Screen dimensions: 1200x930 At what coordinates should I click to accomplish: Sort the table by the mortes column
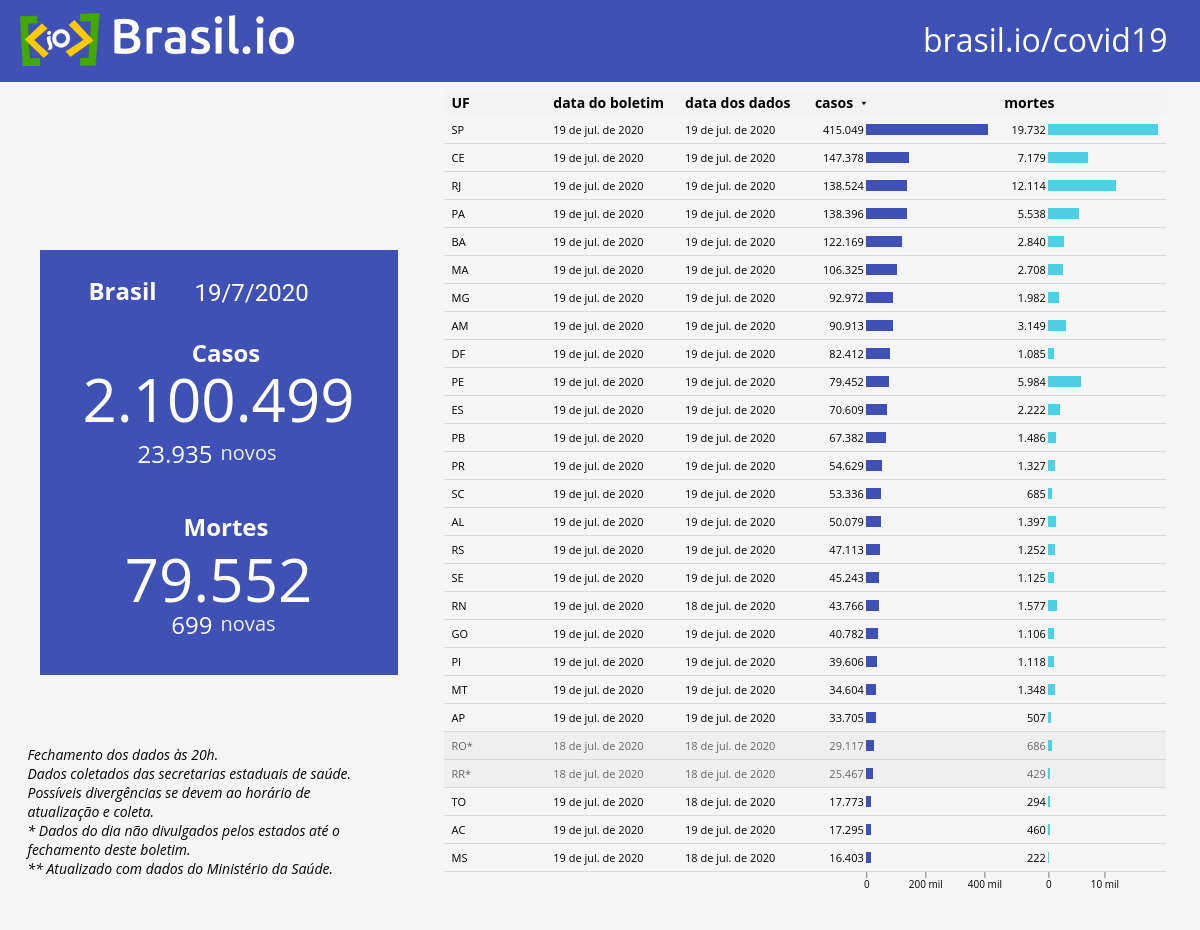1029,103
